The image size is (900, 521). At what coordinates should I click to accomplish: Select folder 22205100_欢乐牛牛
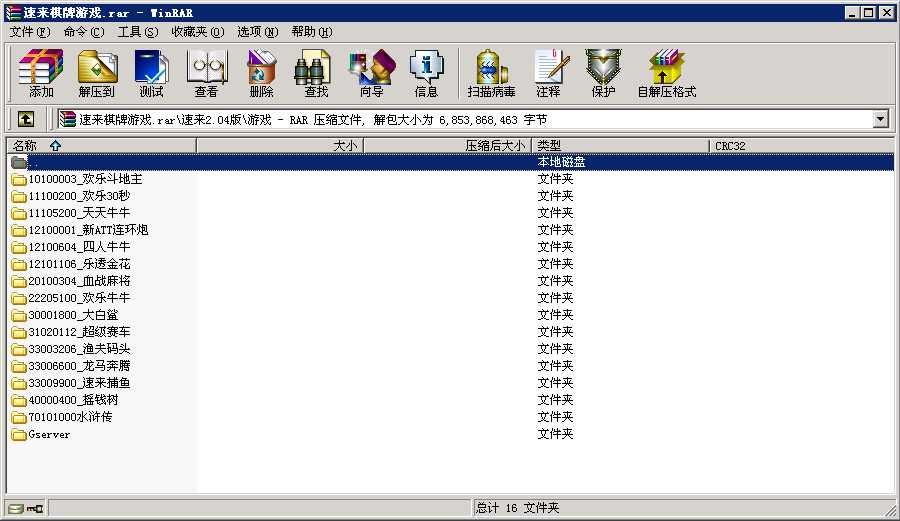(79, 298)
